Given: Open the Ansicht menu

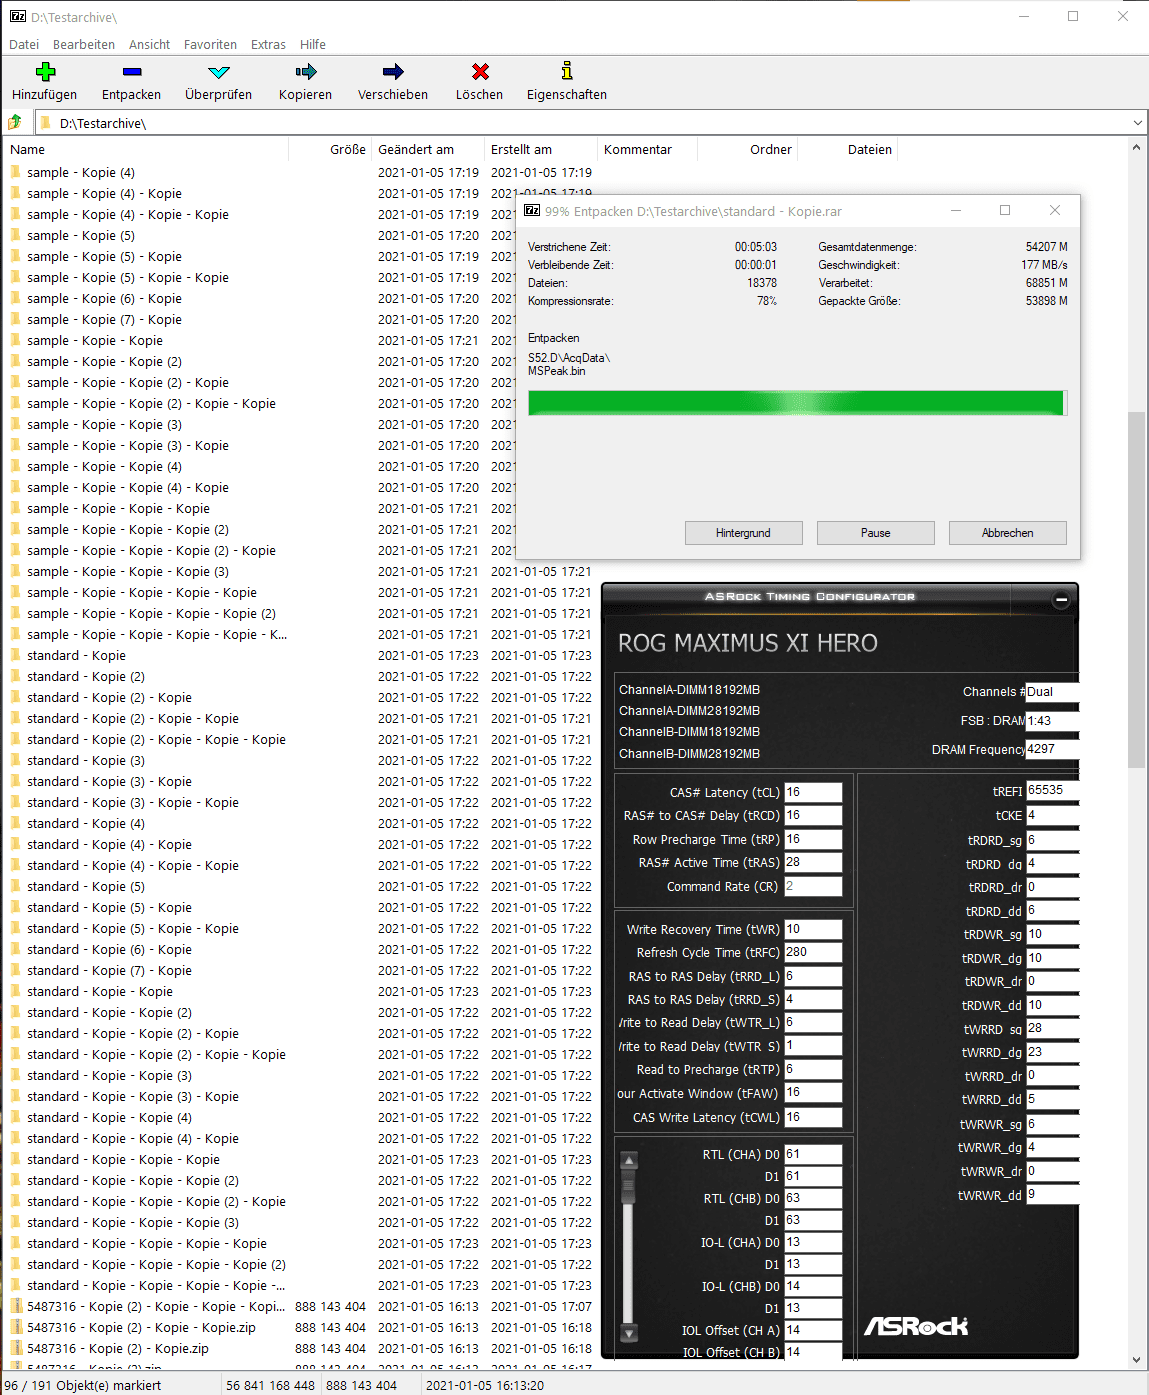Looking at the screenshot, I should [150, 44].
